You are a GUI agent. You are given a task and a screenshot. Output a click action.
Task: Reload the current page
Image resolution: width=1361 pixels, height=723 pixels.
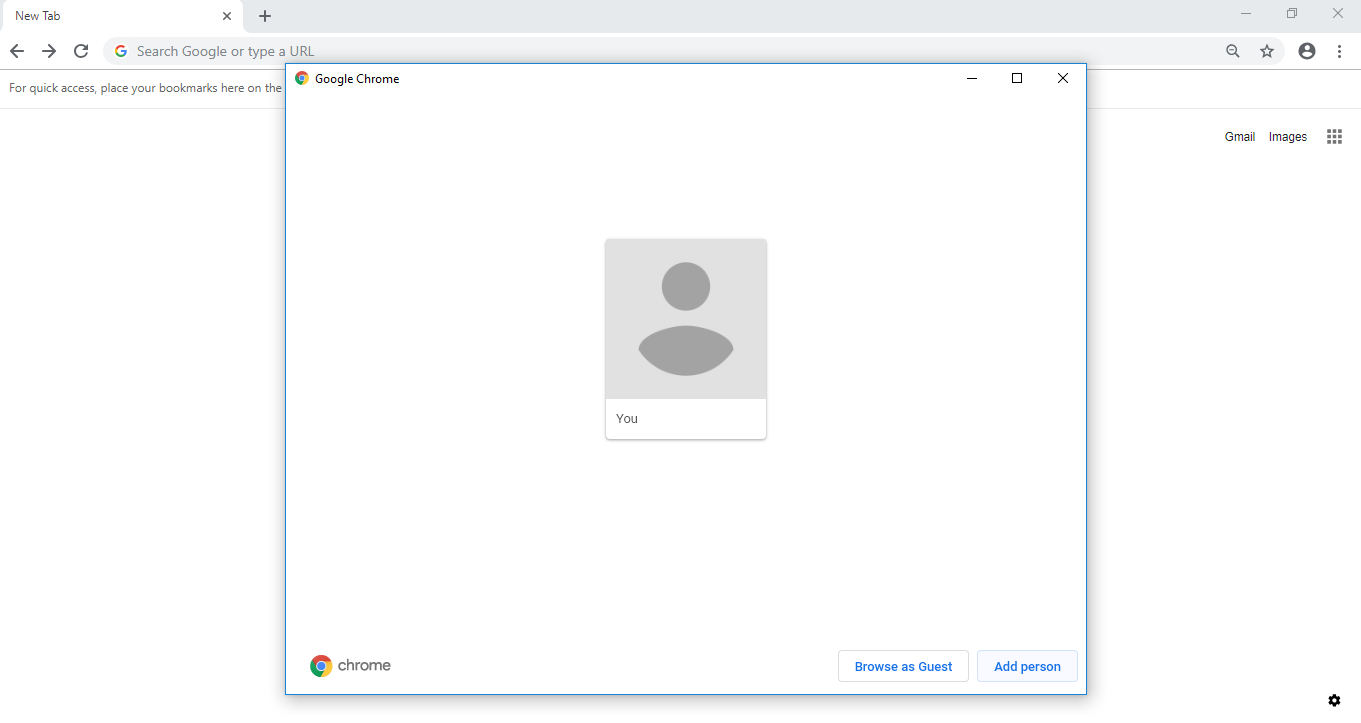pyautogui.click(x=81, y=51)
